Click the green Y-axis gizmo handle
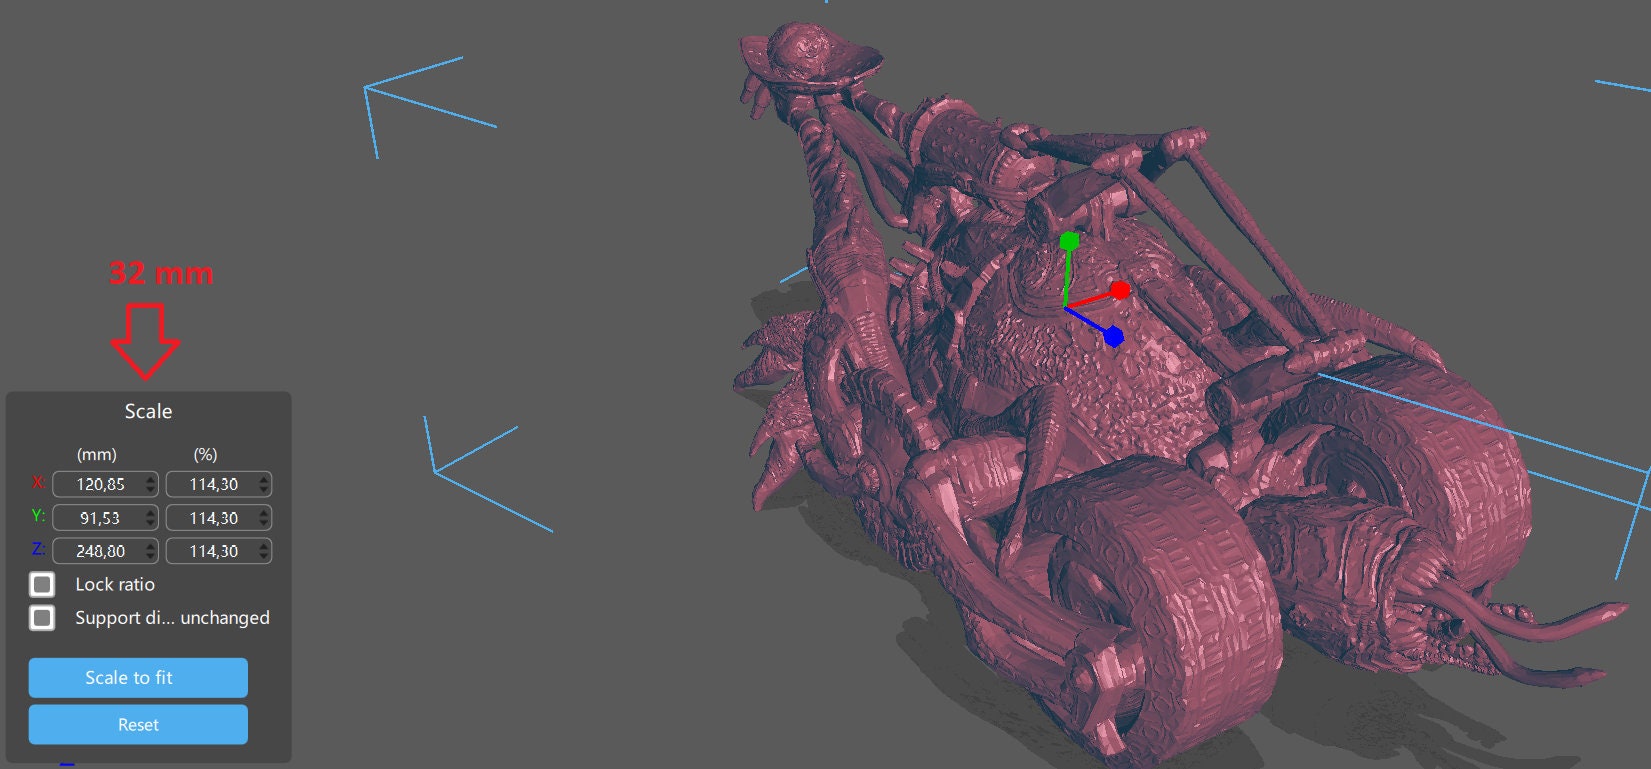 pos(1069,241)
